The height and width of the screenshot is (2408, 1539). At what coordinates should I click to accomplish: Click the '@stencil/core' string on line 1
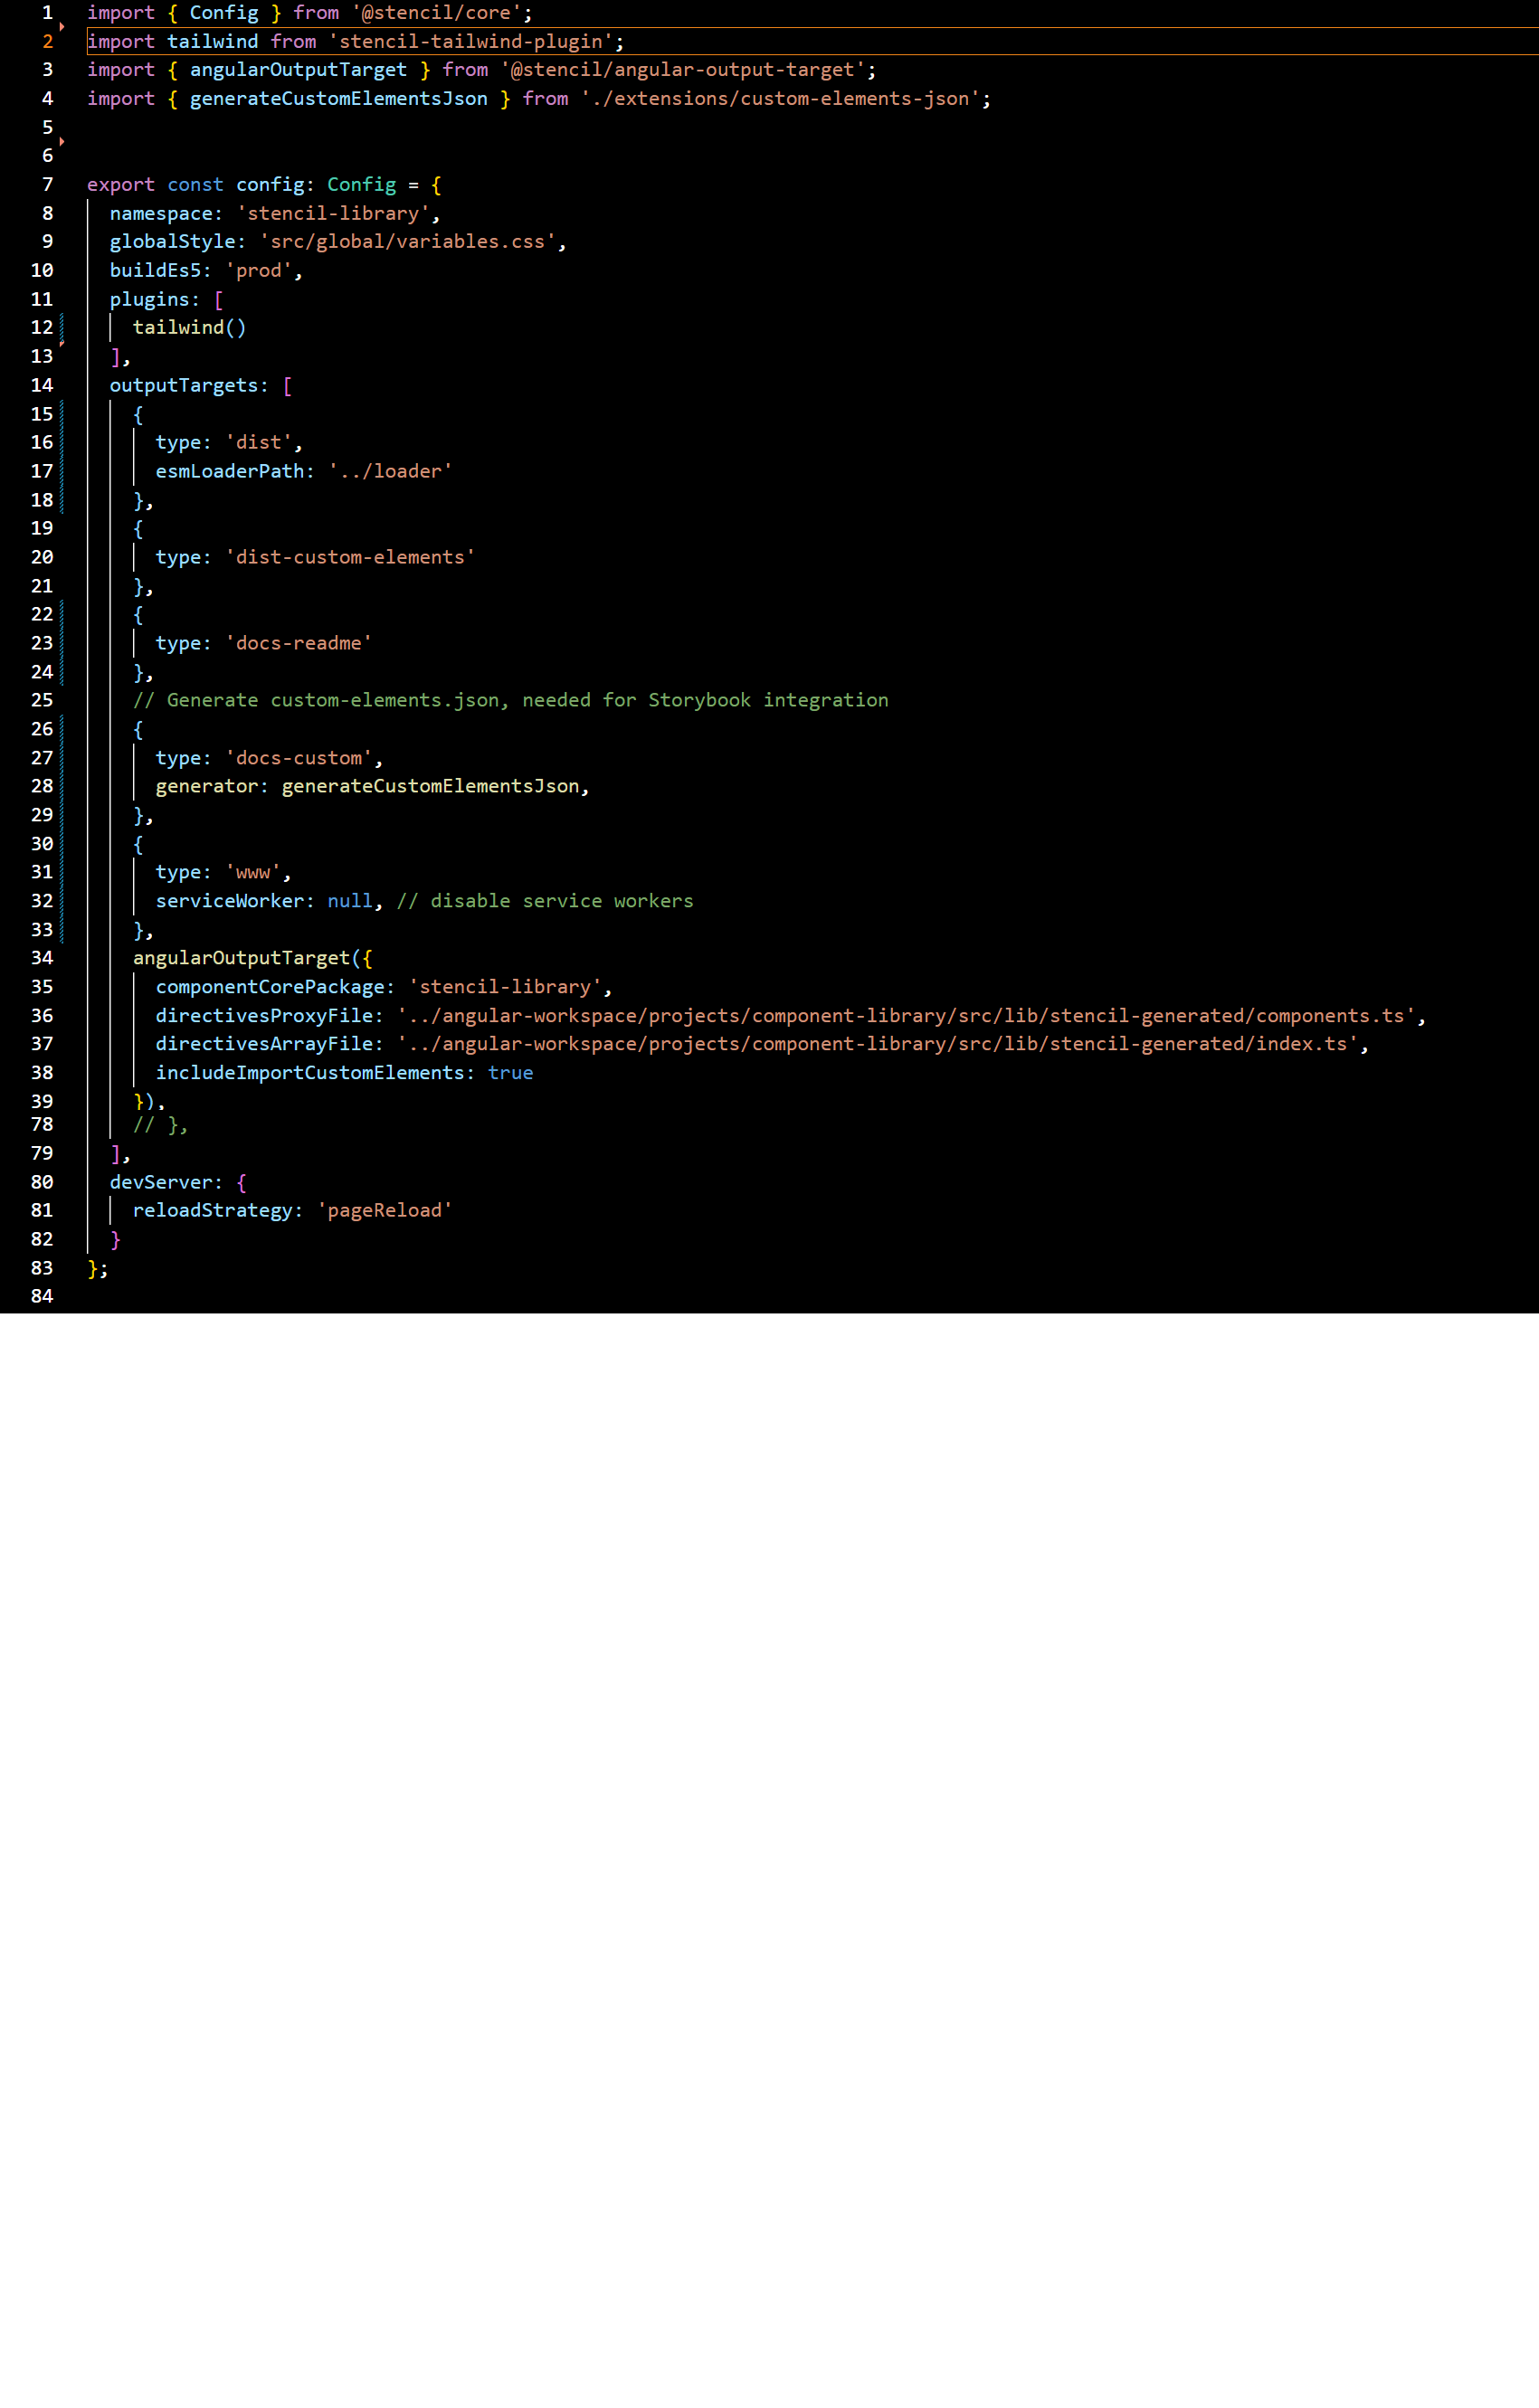point(436,13)
